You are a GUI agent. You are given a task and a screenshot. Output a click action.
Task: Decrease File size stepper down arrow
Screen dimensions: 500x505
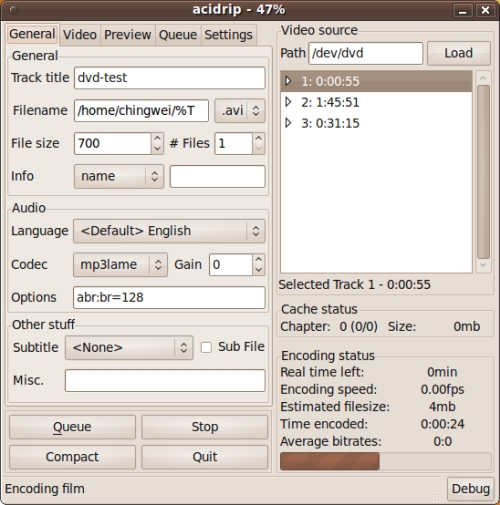(x=157, y=149)
